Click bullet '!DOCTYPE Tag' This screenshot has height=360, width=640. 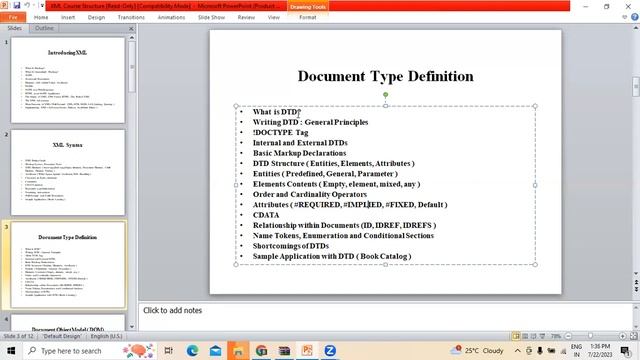point(280,133)
